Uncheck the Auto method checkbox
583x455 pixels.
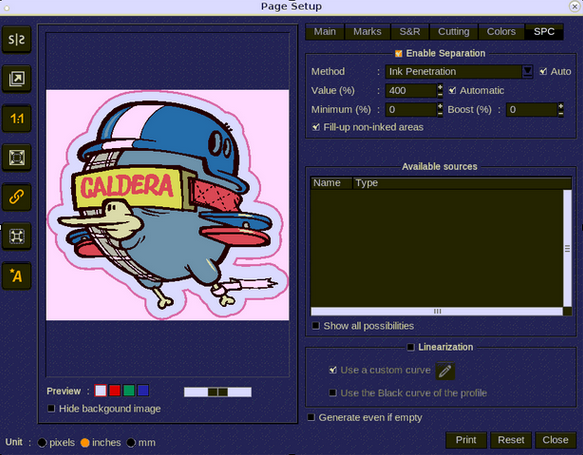click(543, 71)
